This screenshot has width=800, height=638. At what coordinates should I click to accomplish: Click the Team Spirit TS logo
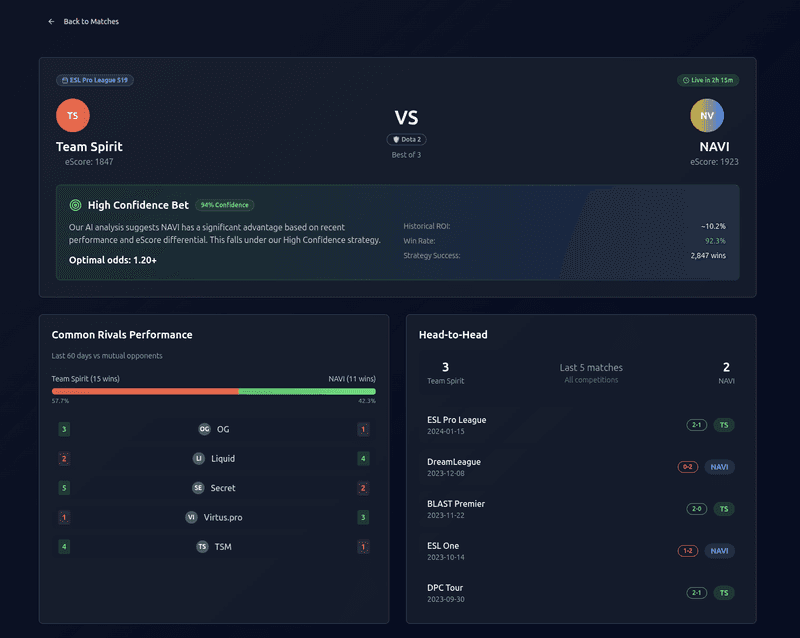[x=73, y=115]
